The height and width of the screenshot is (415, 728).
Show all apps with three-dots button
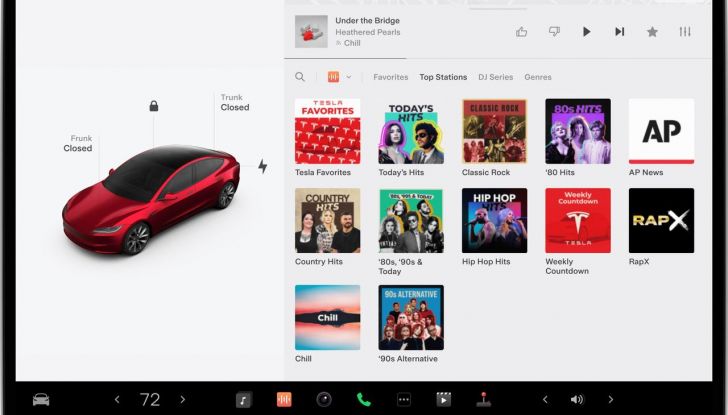click(404, 399)
